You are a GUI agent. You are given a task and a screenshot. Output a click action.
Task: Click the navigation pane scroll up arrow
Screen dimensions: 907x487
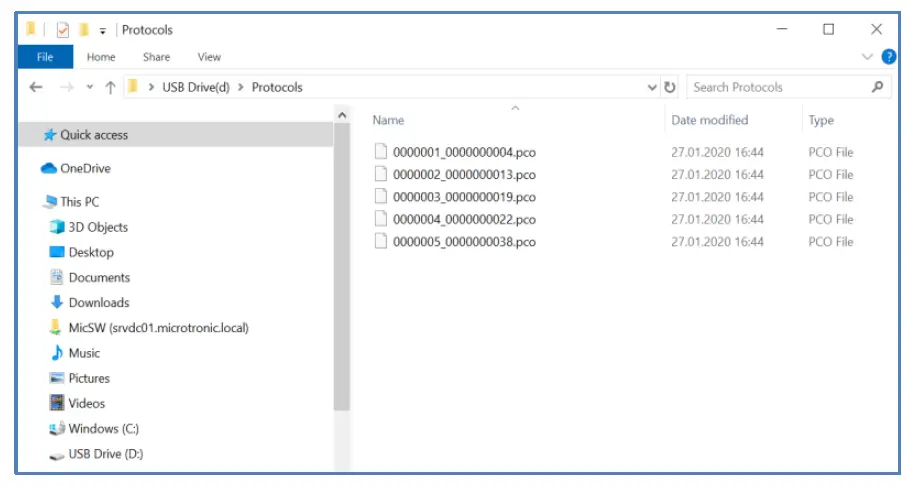click(342, 115)
